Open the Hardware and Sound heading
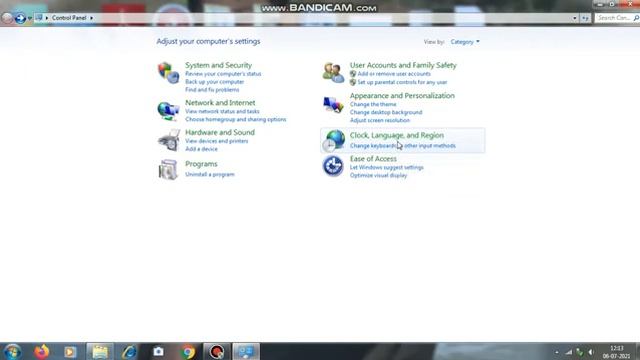The height and width of the screenshot is (360, 640). click(220, 133)
